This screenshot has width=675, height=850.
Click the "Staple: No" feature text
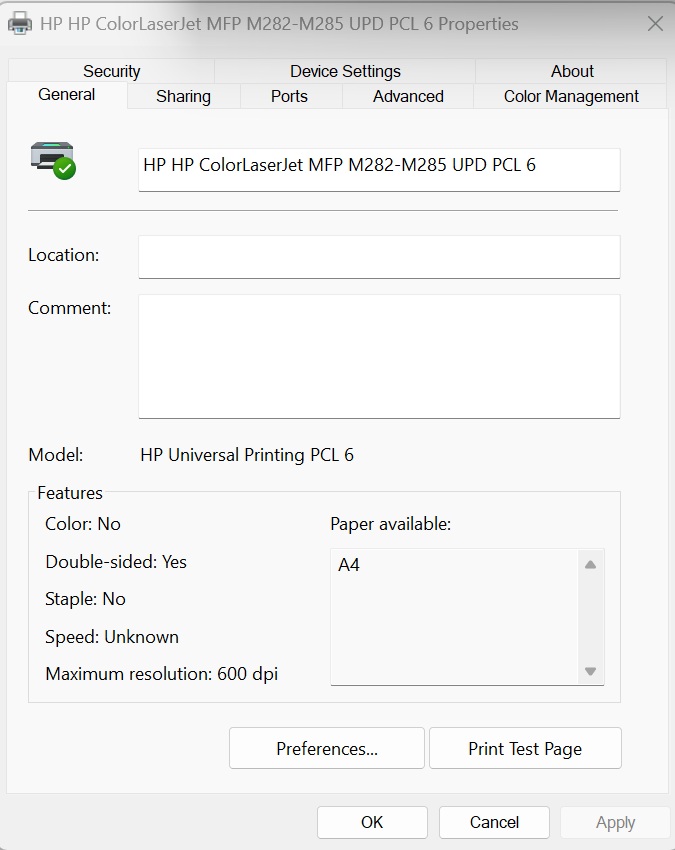point(85,599)
